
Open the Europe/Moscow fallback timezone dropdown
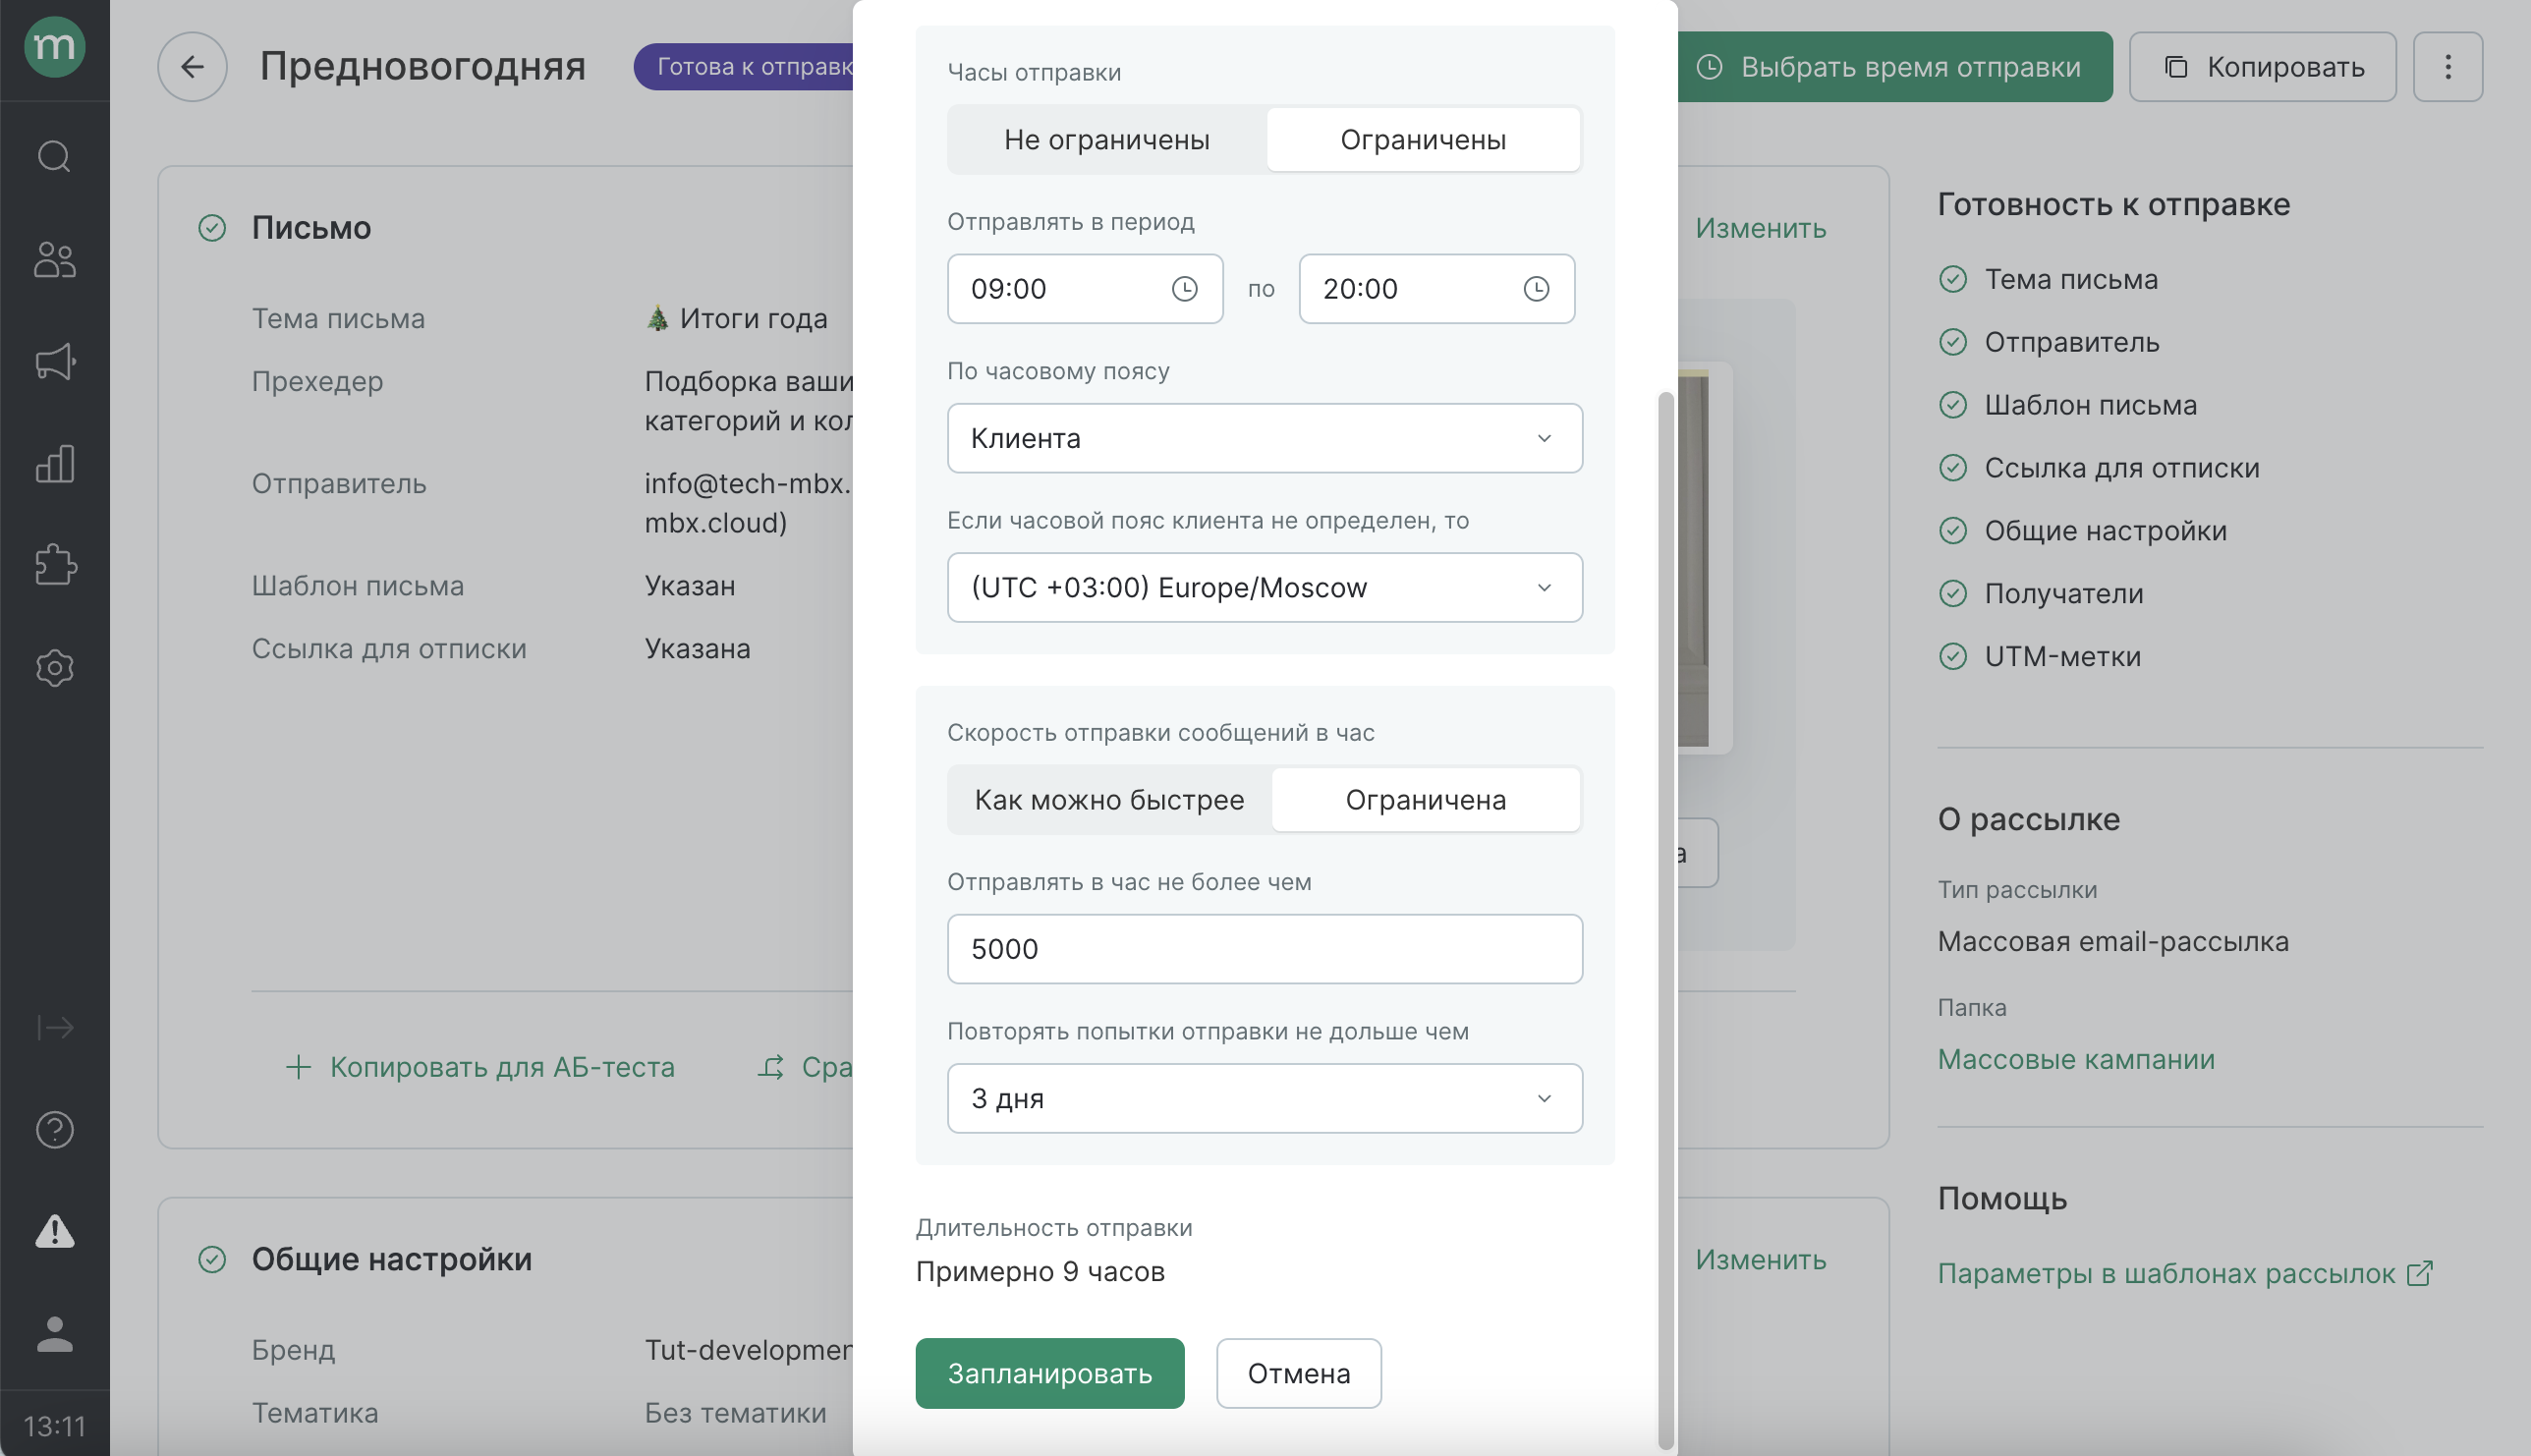coord(1264,588)
